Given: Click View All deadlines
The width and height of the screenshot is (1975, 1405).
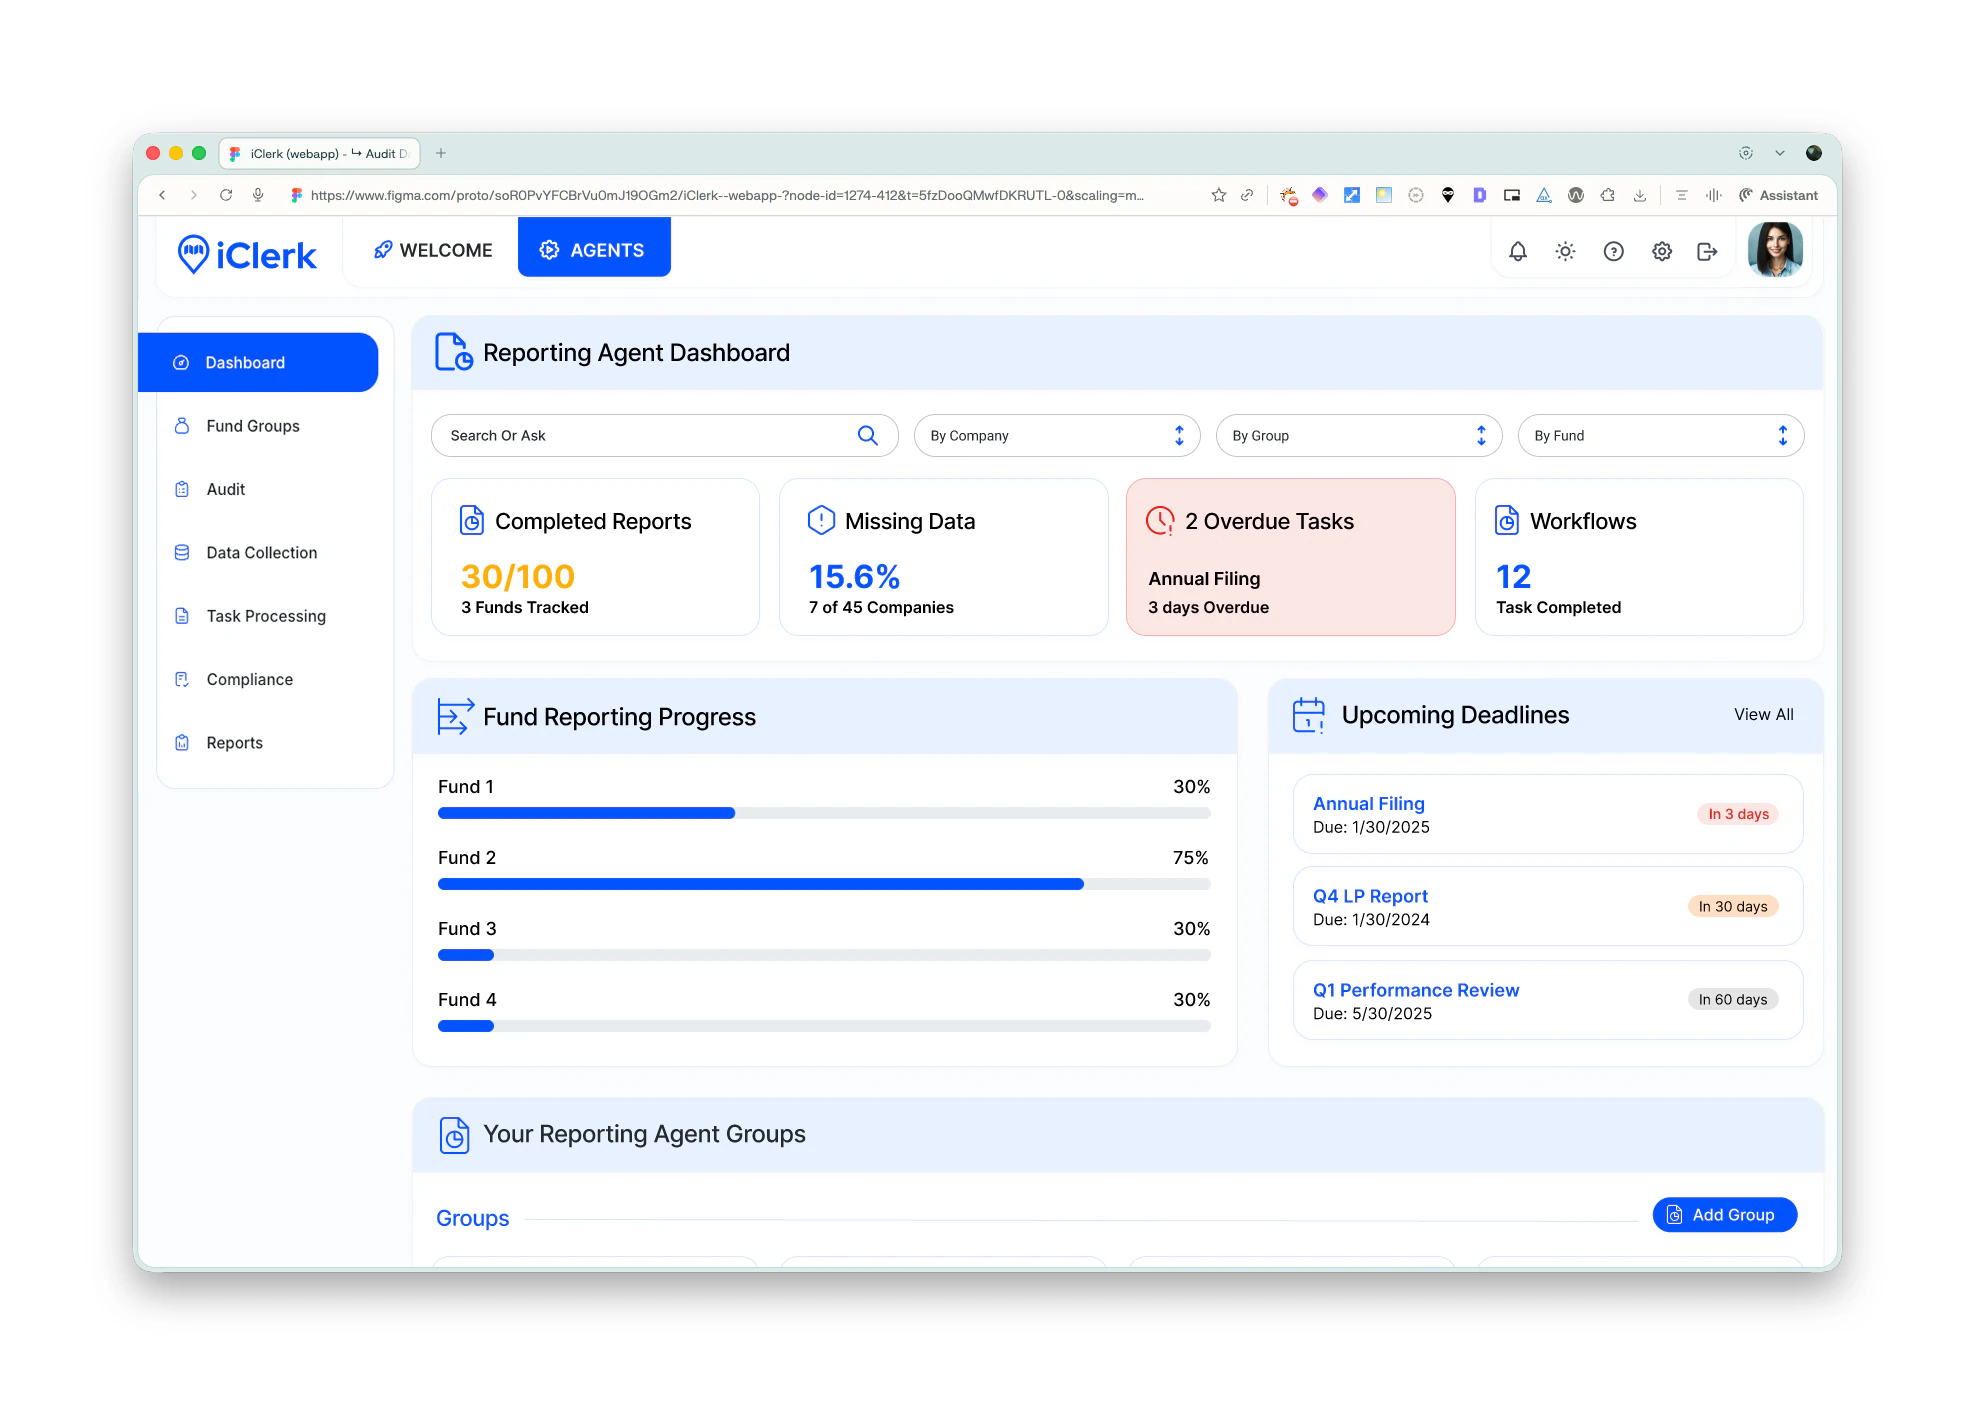Looking at the screenshot, I should click(1763, 715).
